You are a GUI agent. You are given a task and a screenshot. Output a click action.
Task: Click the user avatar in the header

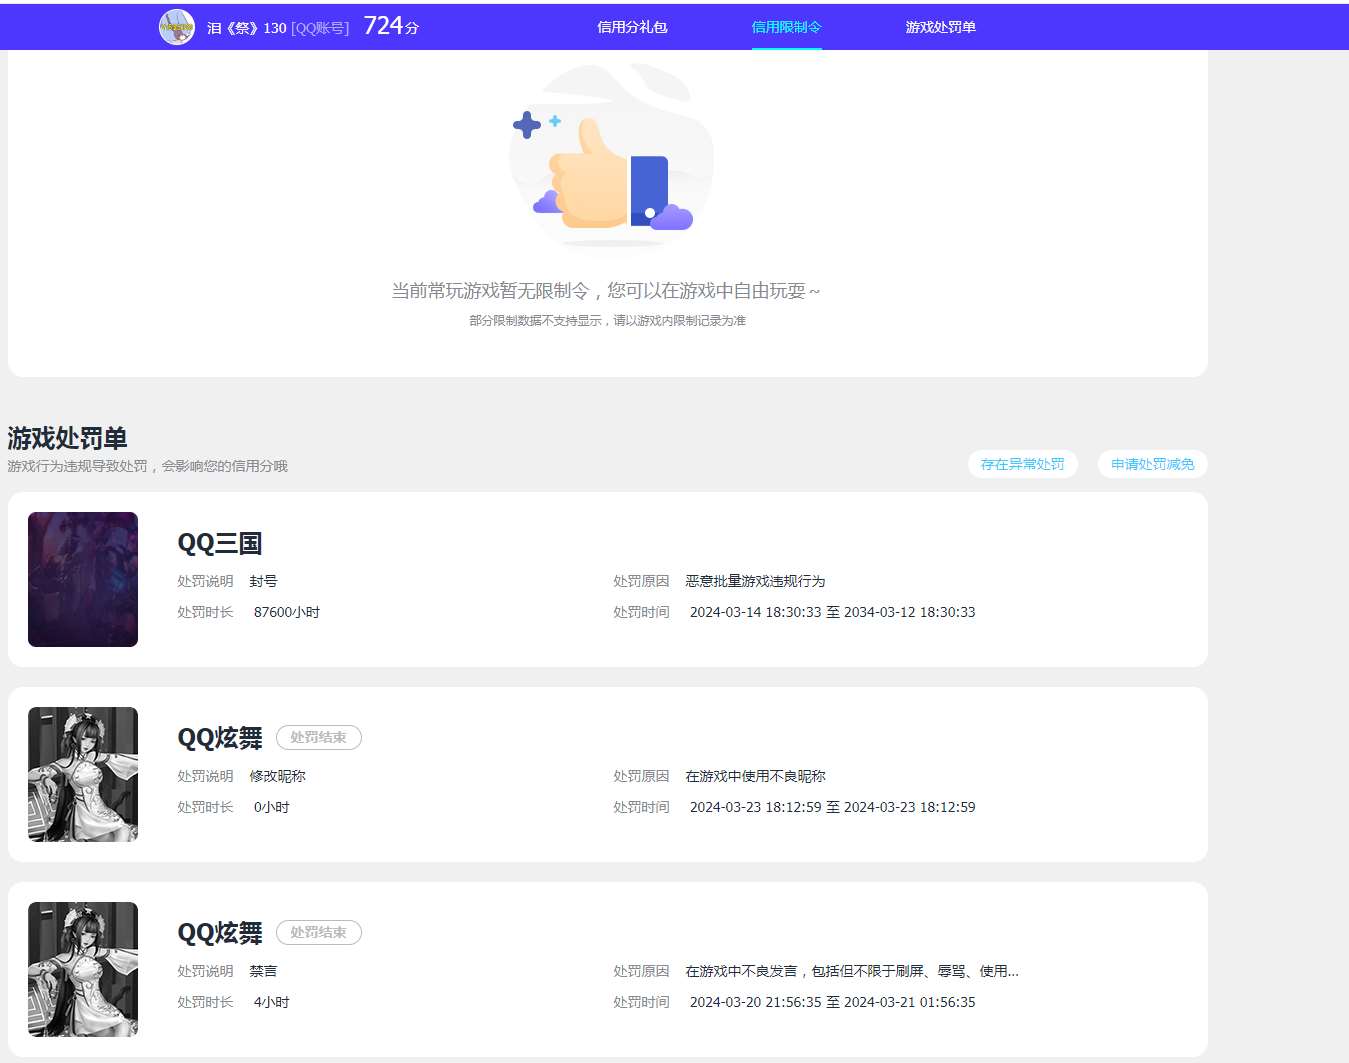177,27
